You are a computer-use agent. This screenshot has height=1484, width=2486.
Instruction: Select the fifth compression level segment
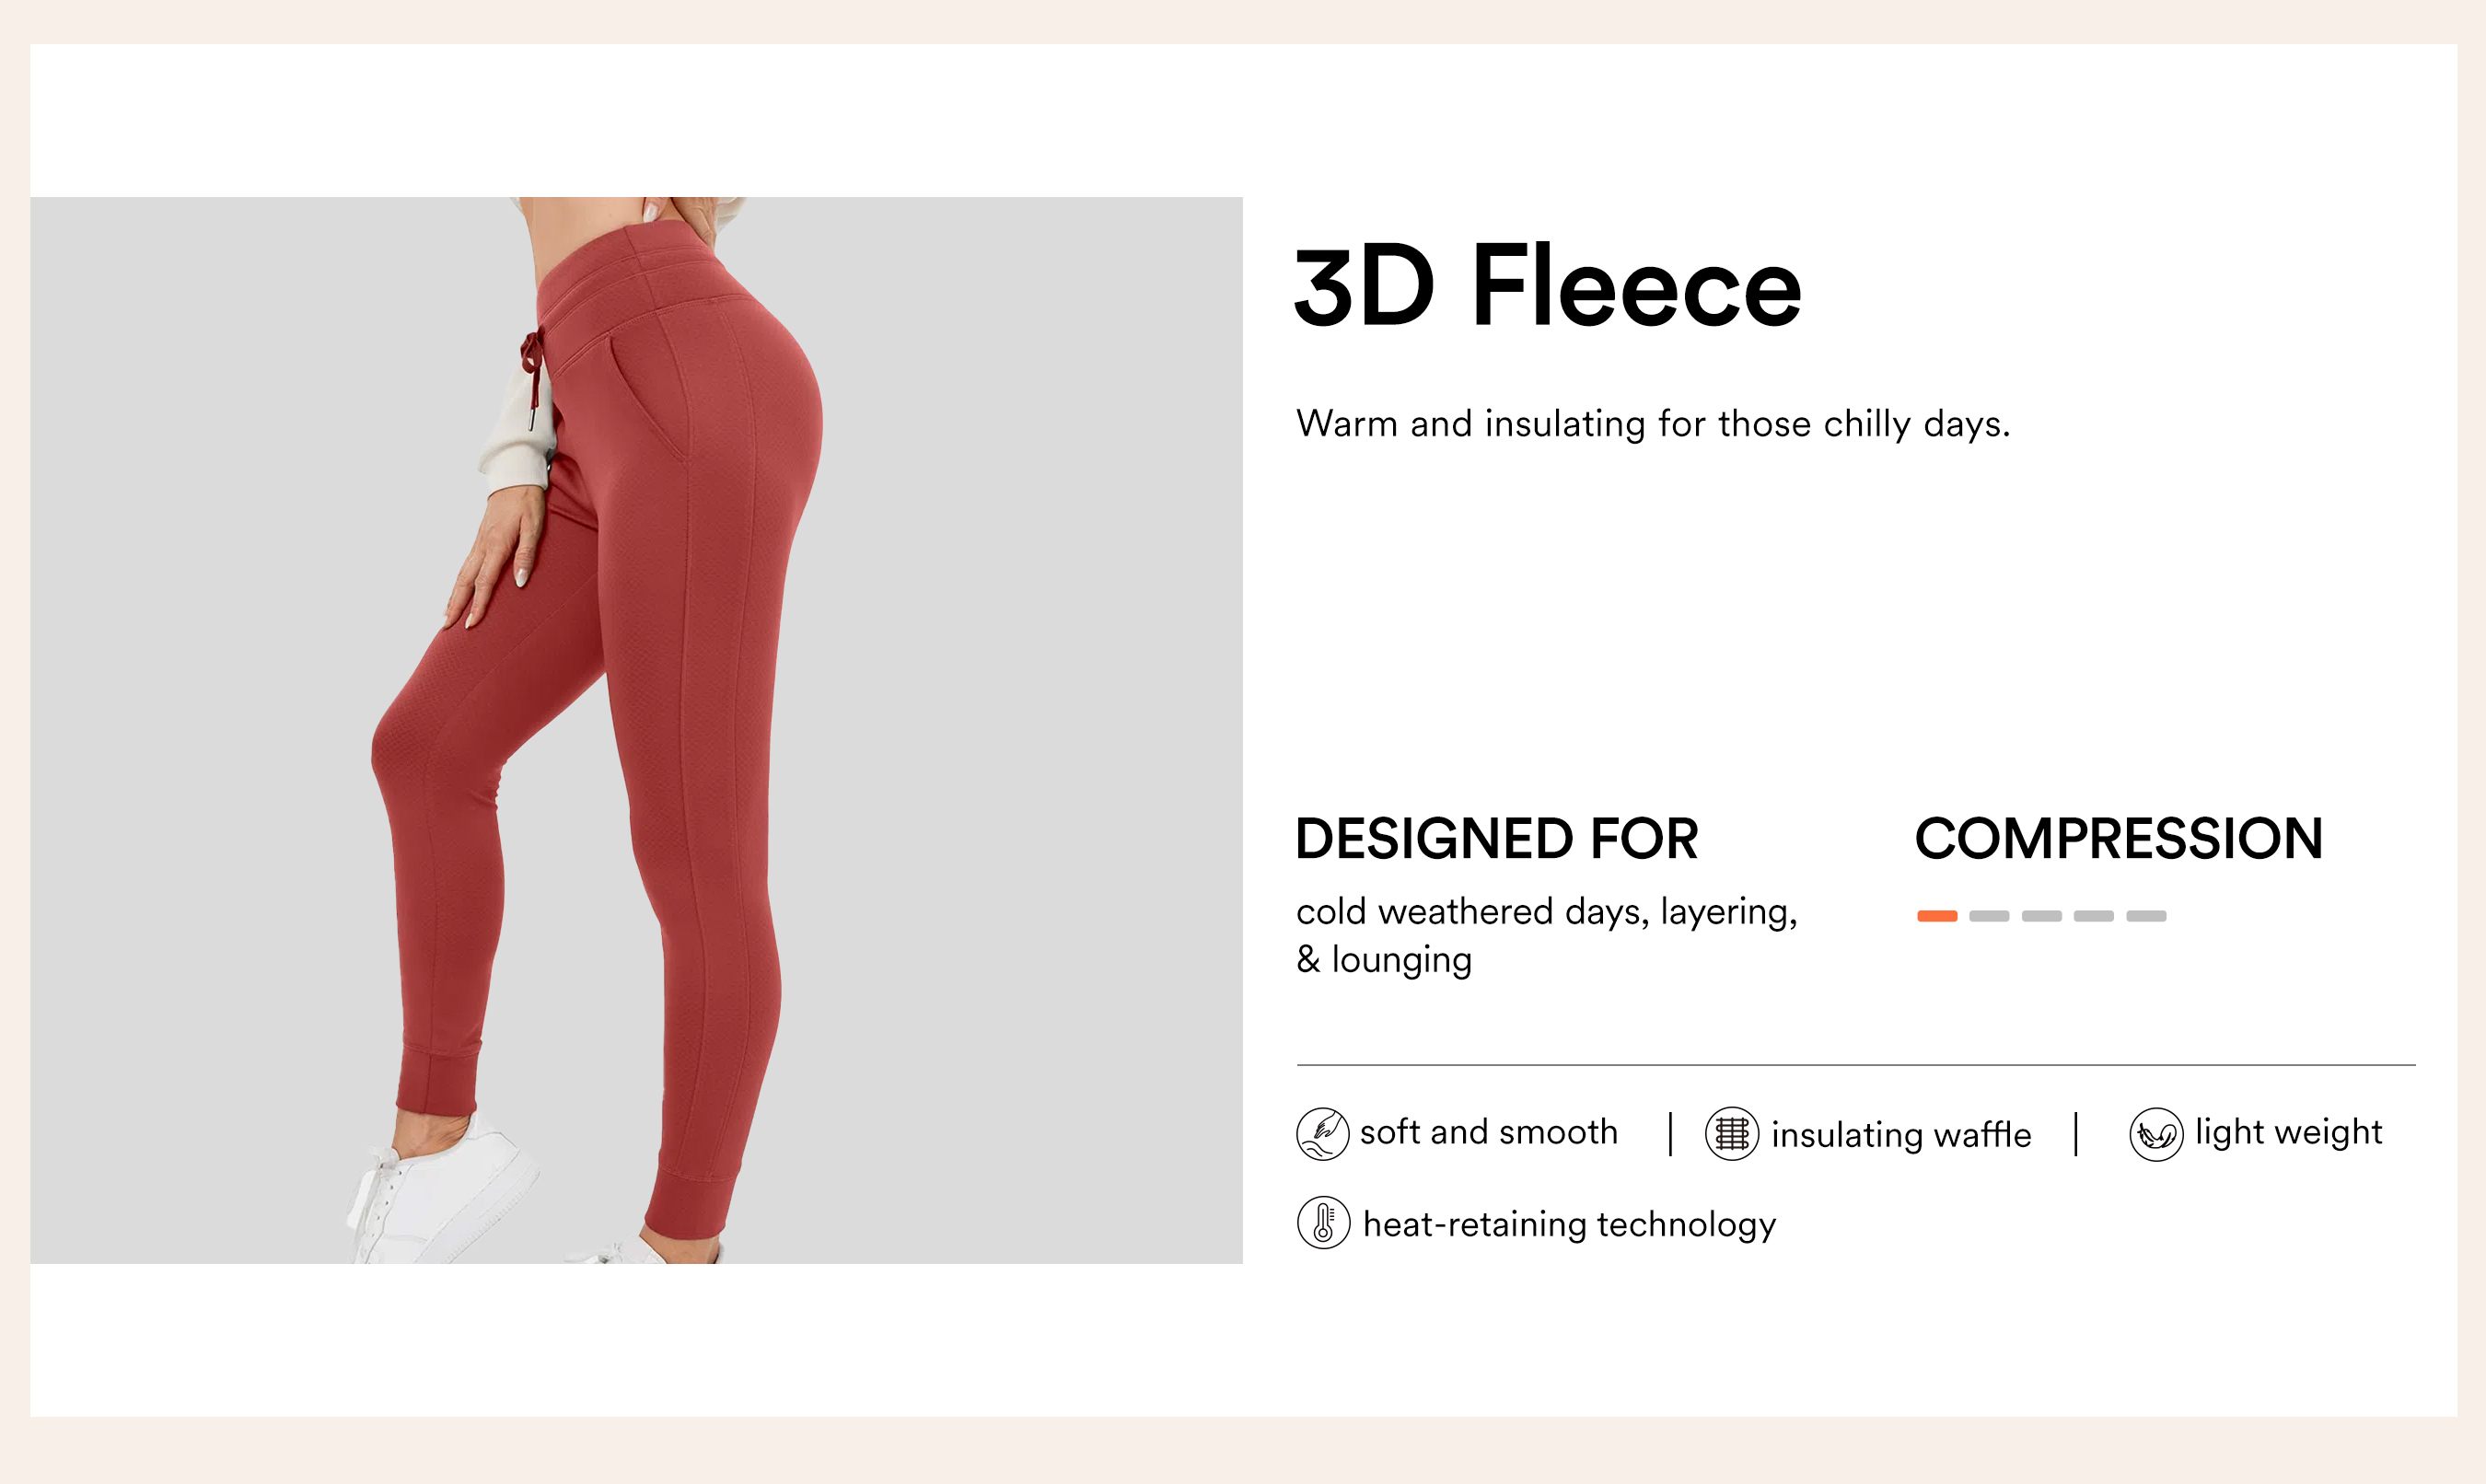pyautogui.click(x=2146, y=916)
